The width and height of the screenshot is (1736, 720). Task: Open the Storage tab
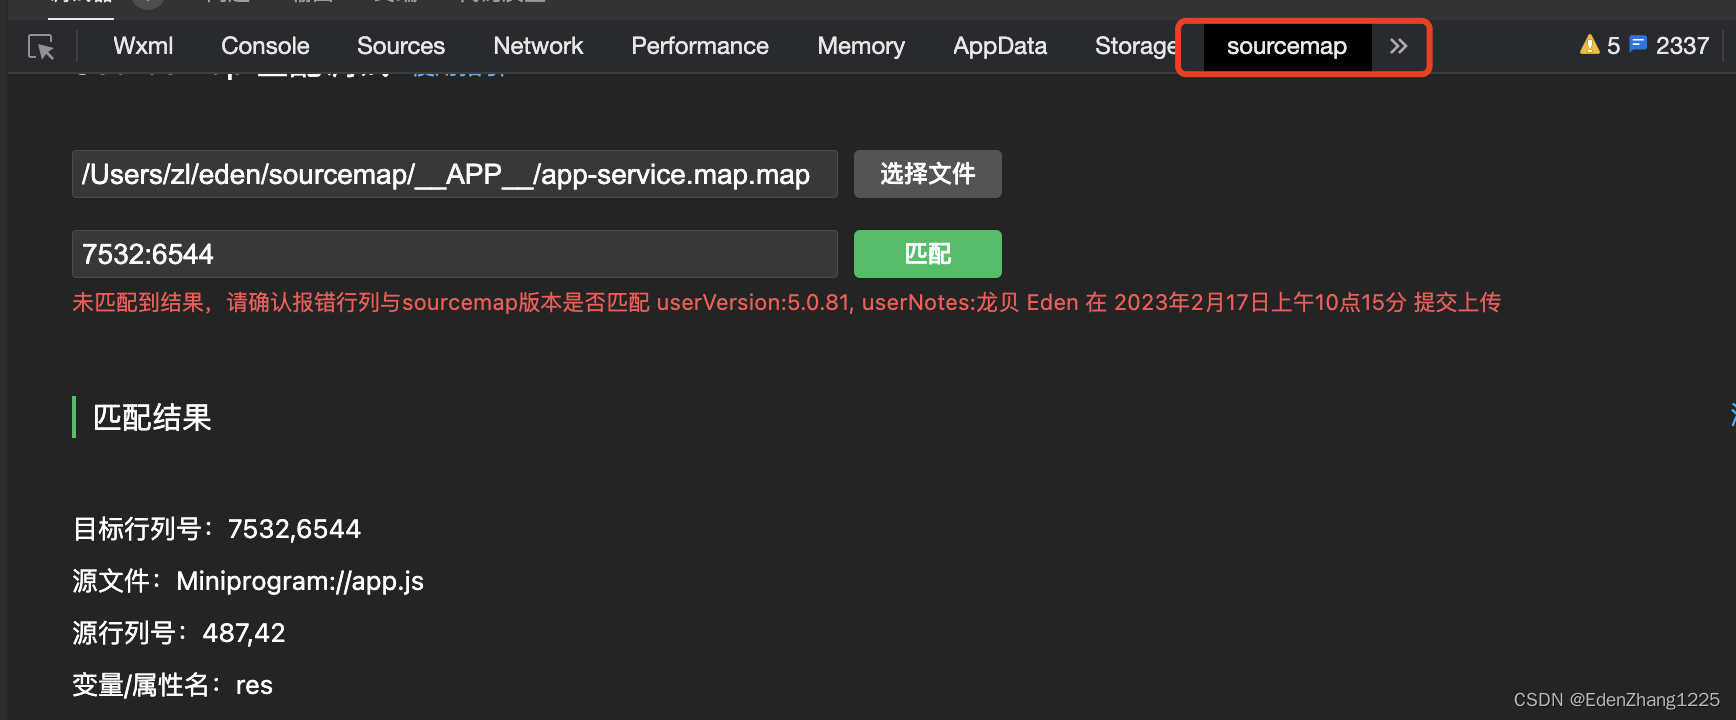click(x=1135, y=46)
